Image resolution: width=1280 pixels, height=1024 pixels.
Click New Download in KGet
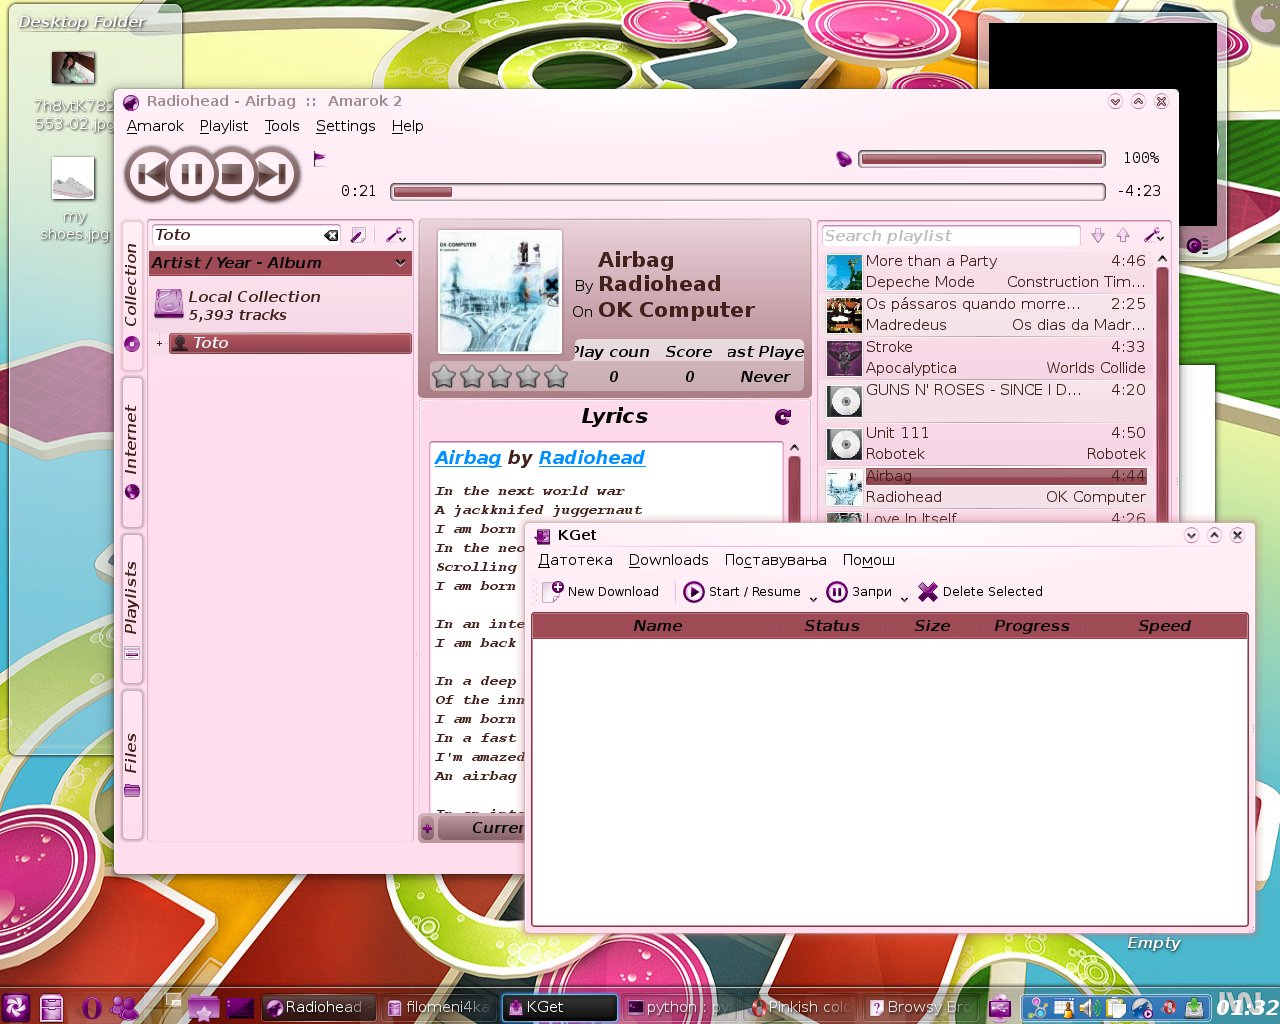[x=601, y=592]
